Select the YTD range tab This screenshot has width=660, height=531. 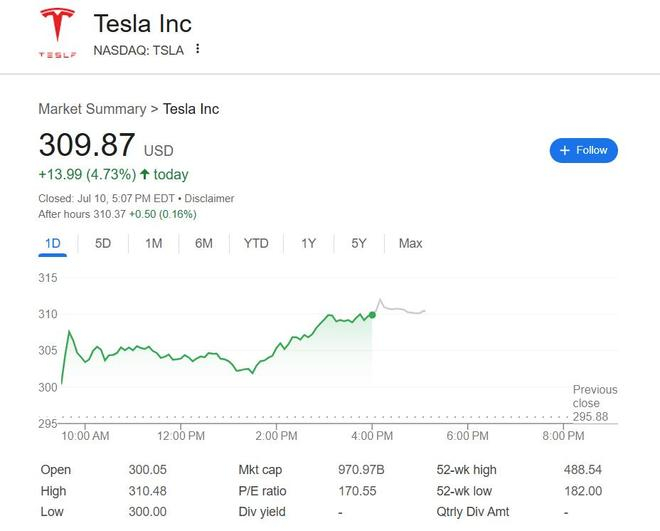point(256,243)
